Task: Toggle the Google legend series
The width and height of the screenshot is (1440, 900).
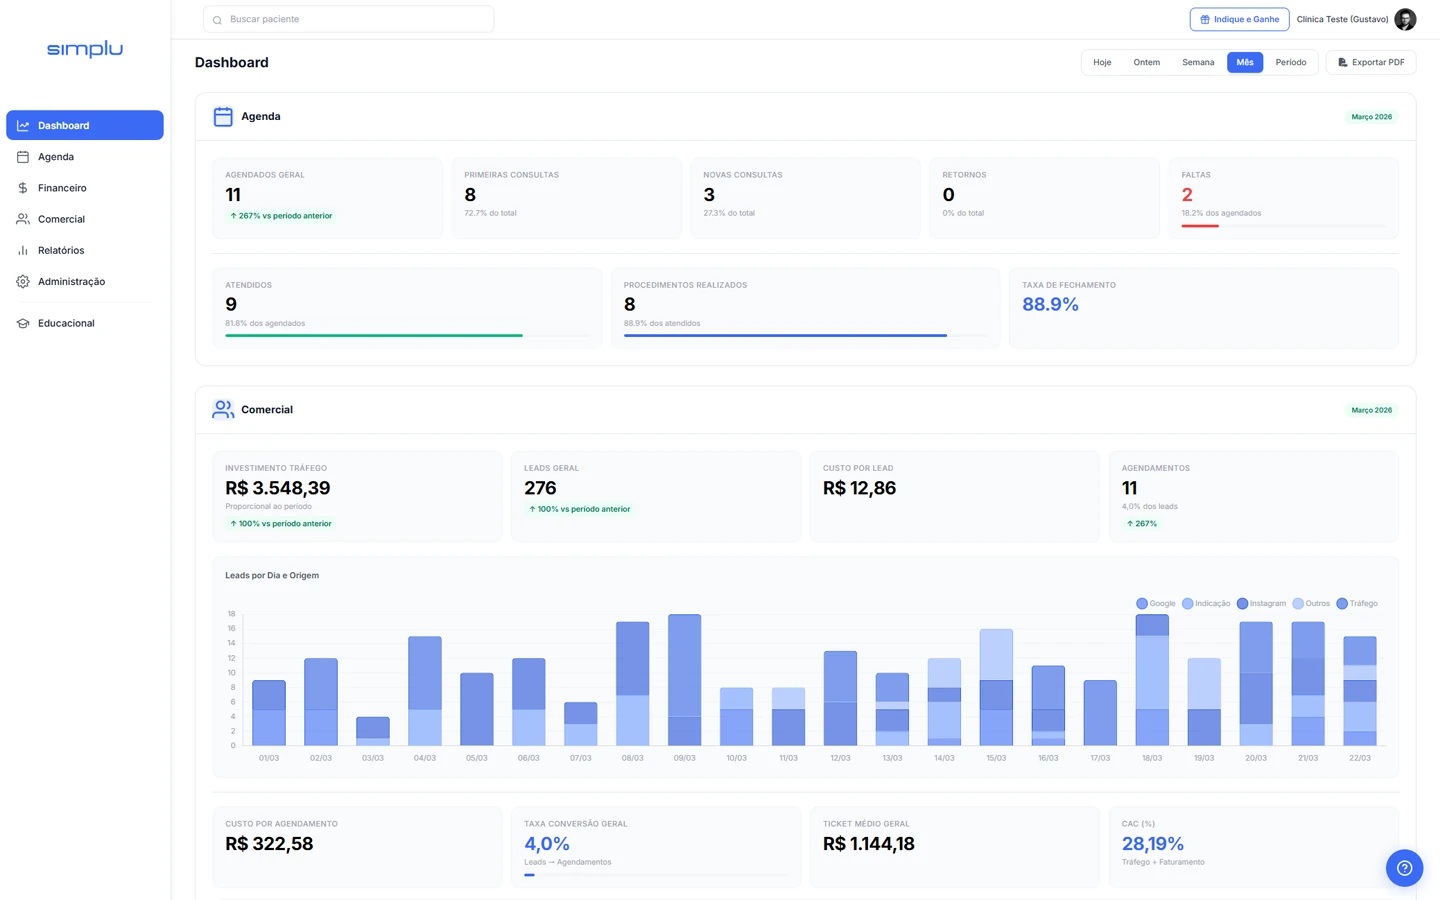Action: [x=1156, y=604]
